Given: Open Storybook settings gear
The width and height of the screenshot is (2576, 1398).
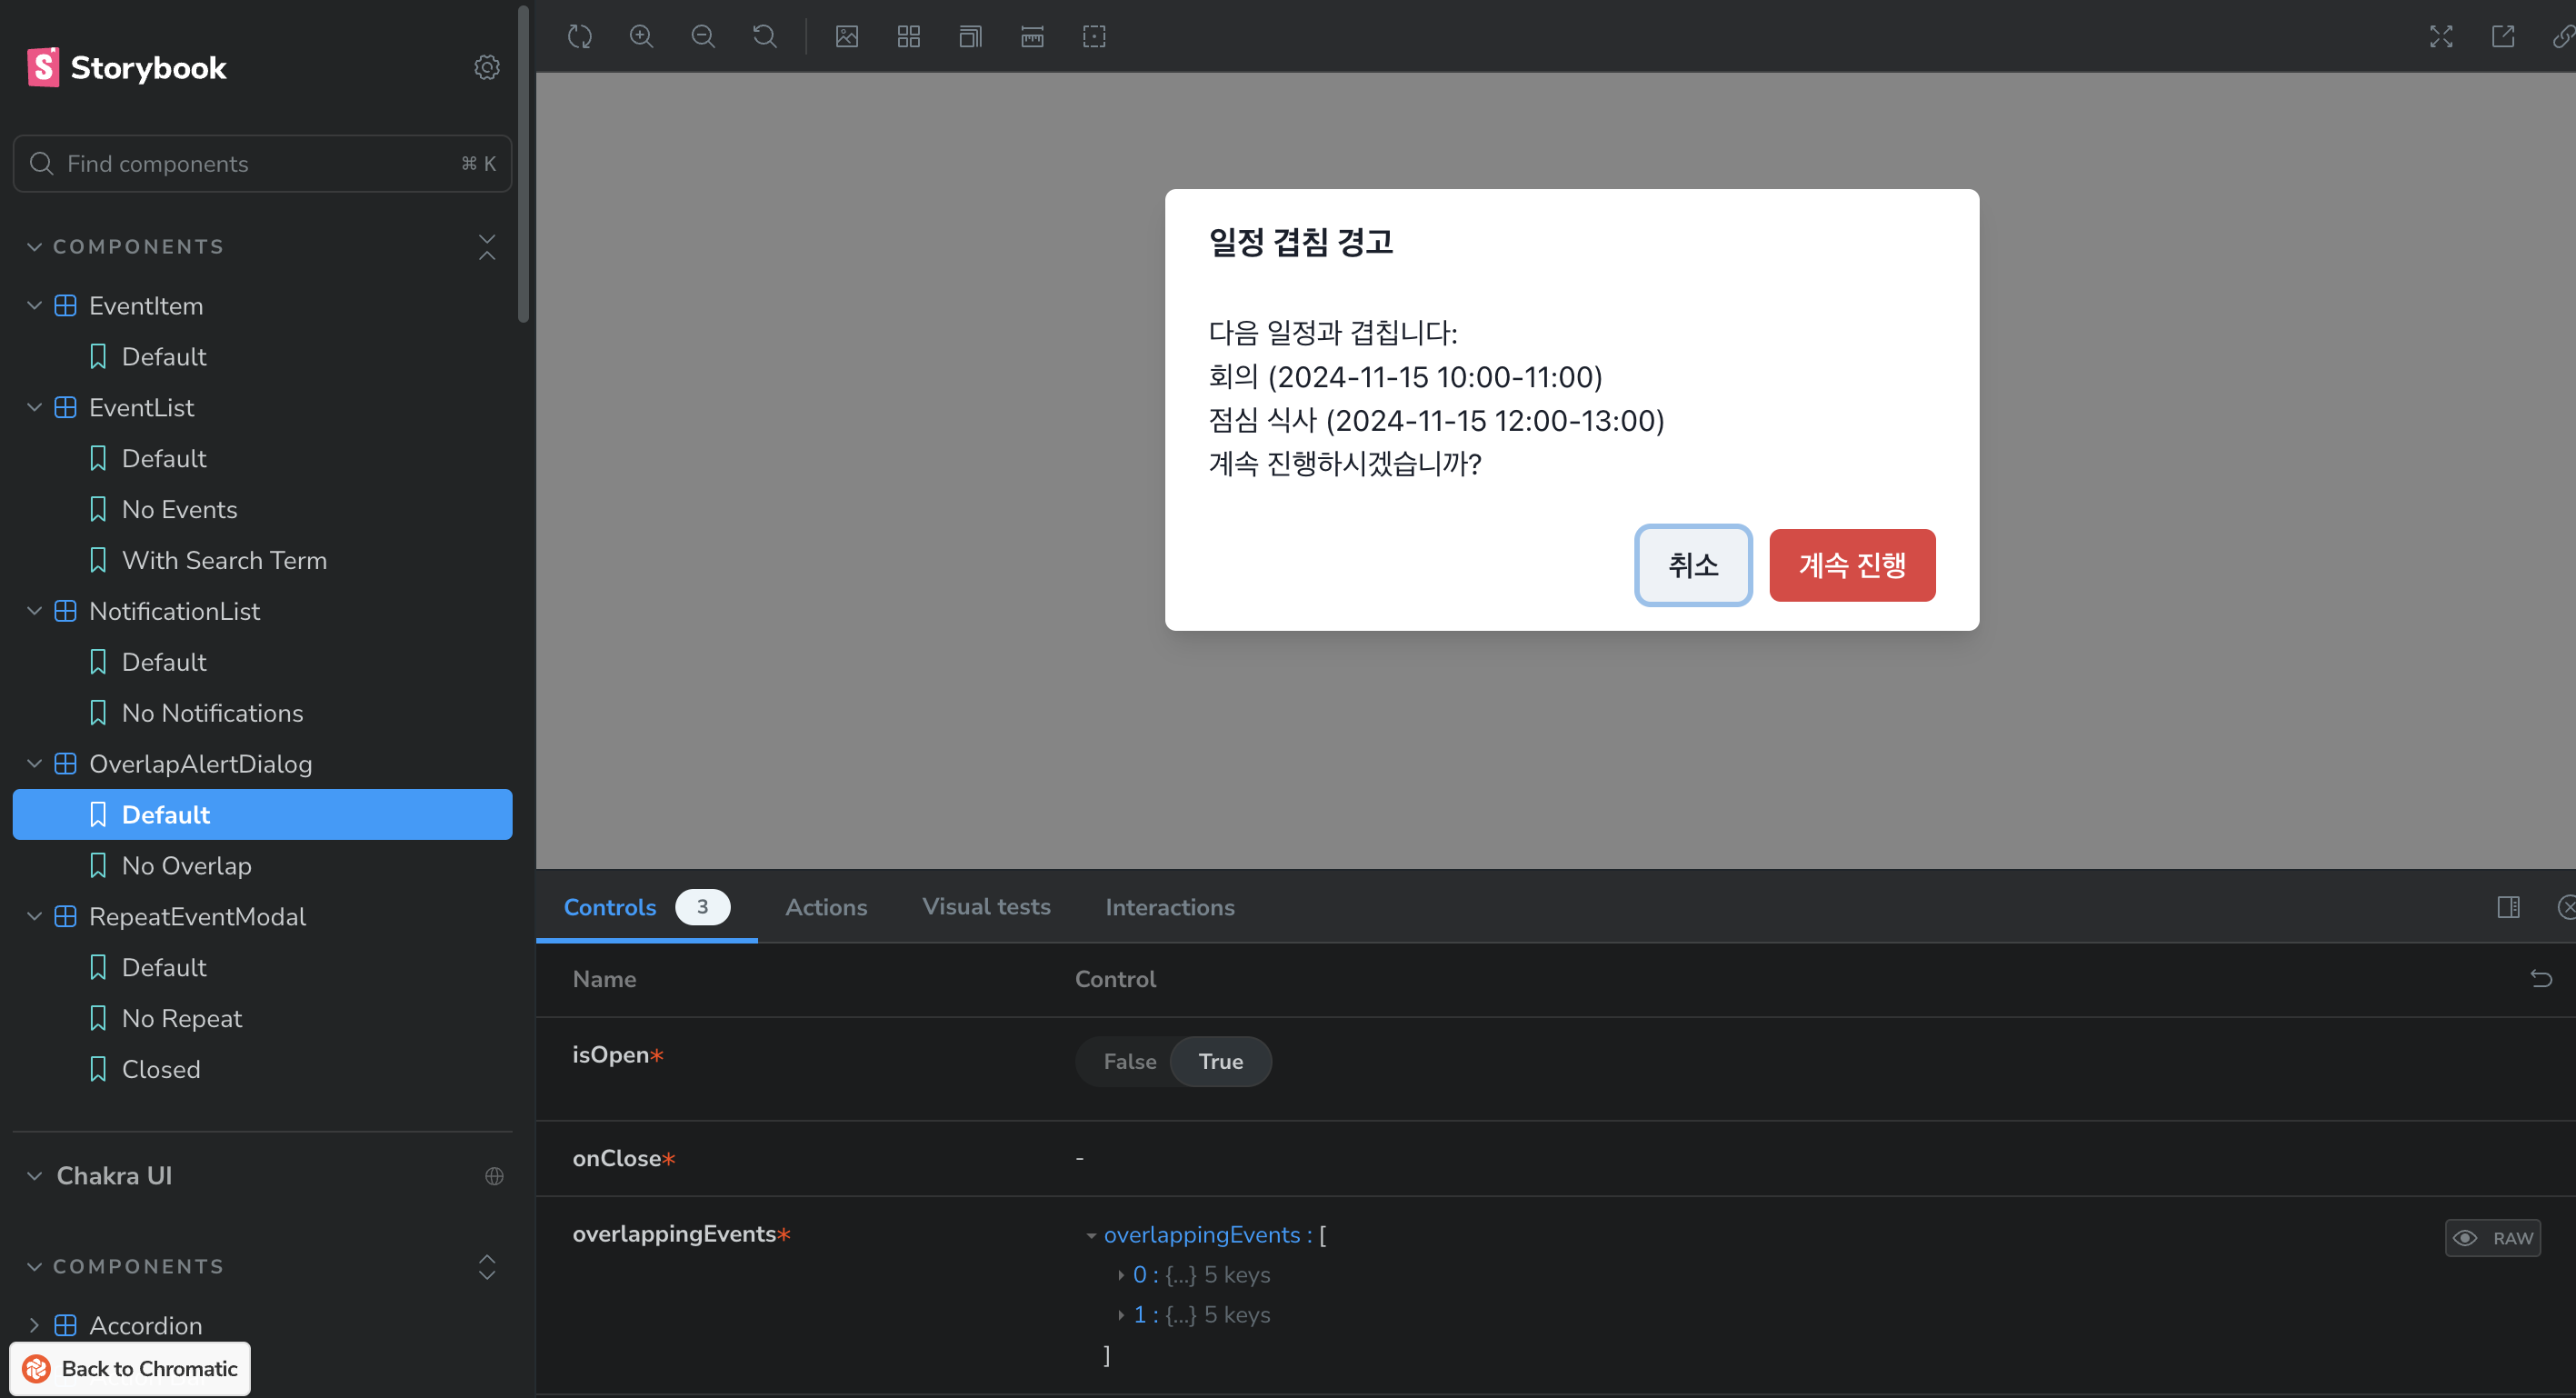Looking at the screenshot, I should pyautogui.click(x=487, y=67).
